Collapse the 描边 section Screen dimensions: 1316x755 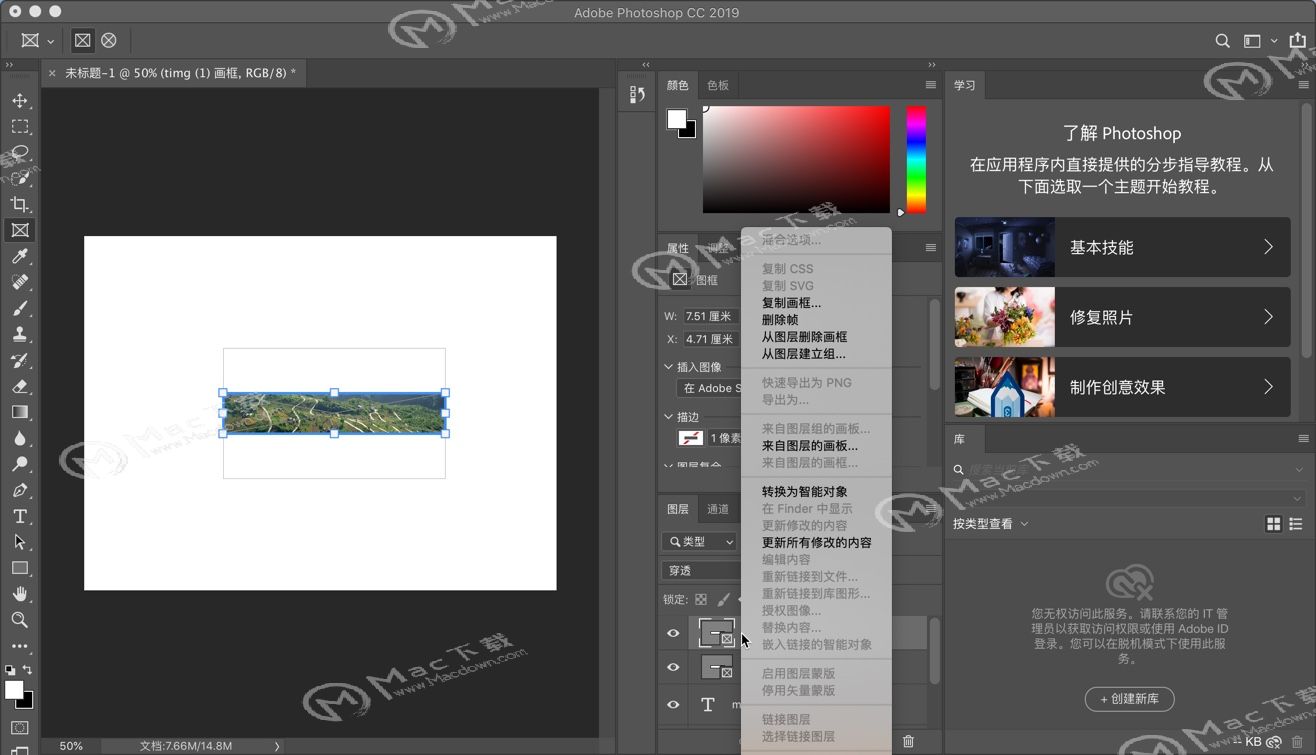(669, 416)
